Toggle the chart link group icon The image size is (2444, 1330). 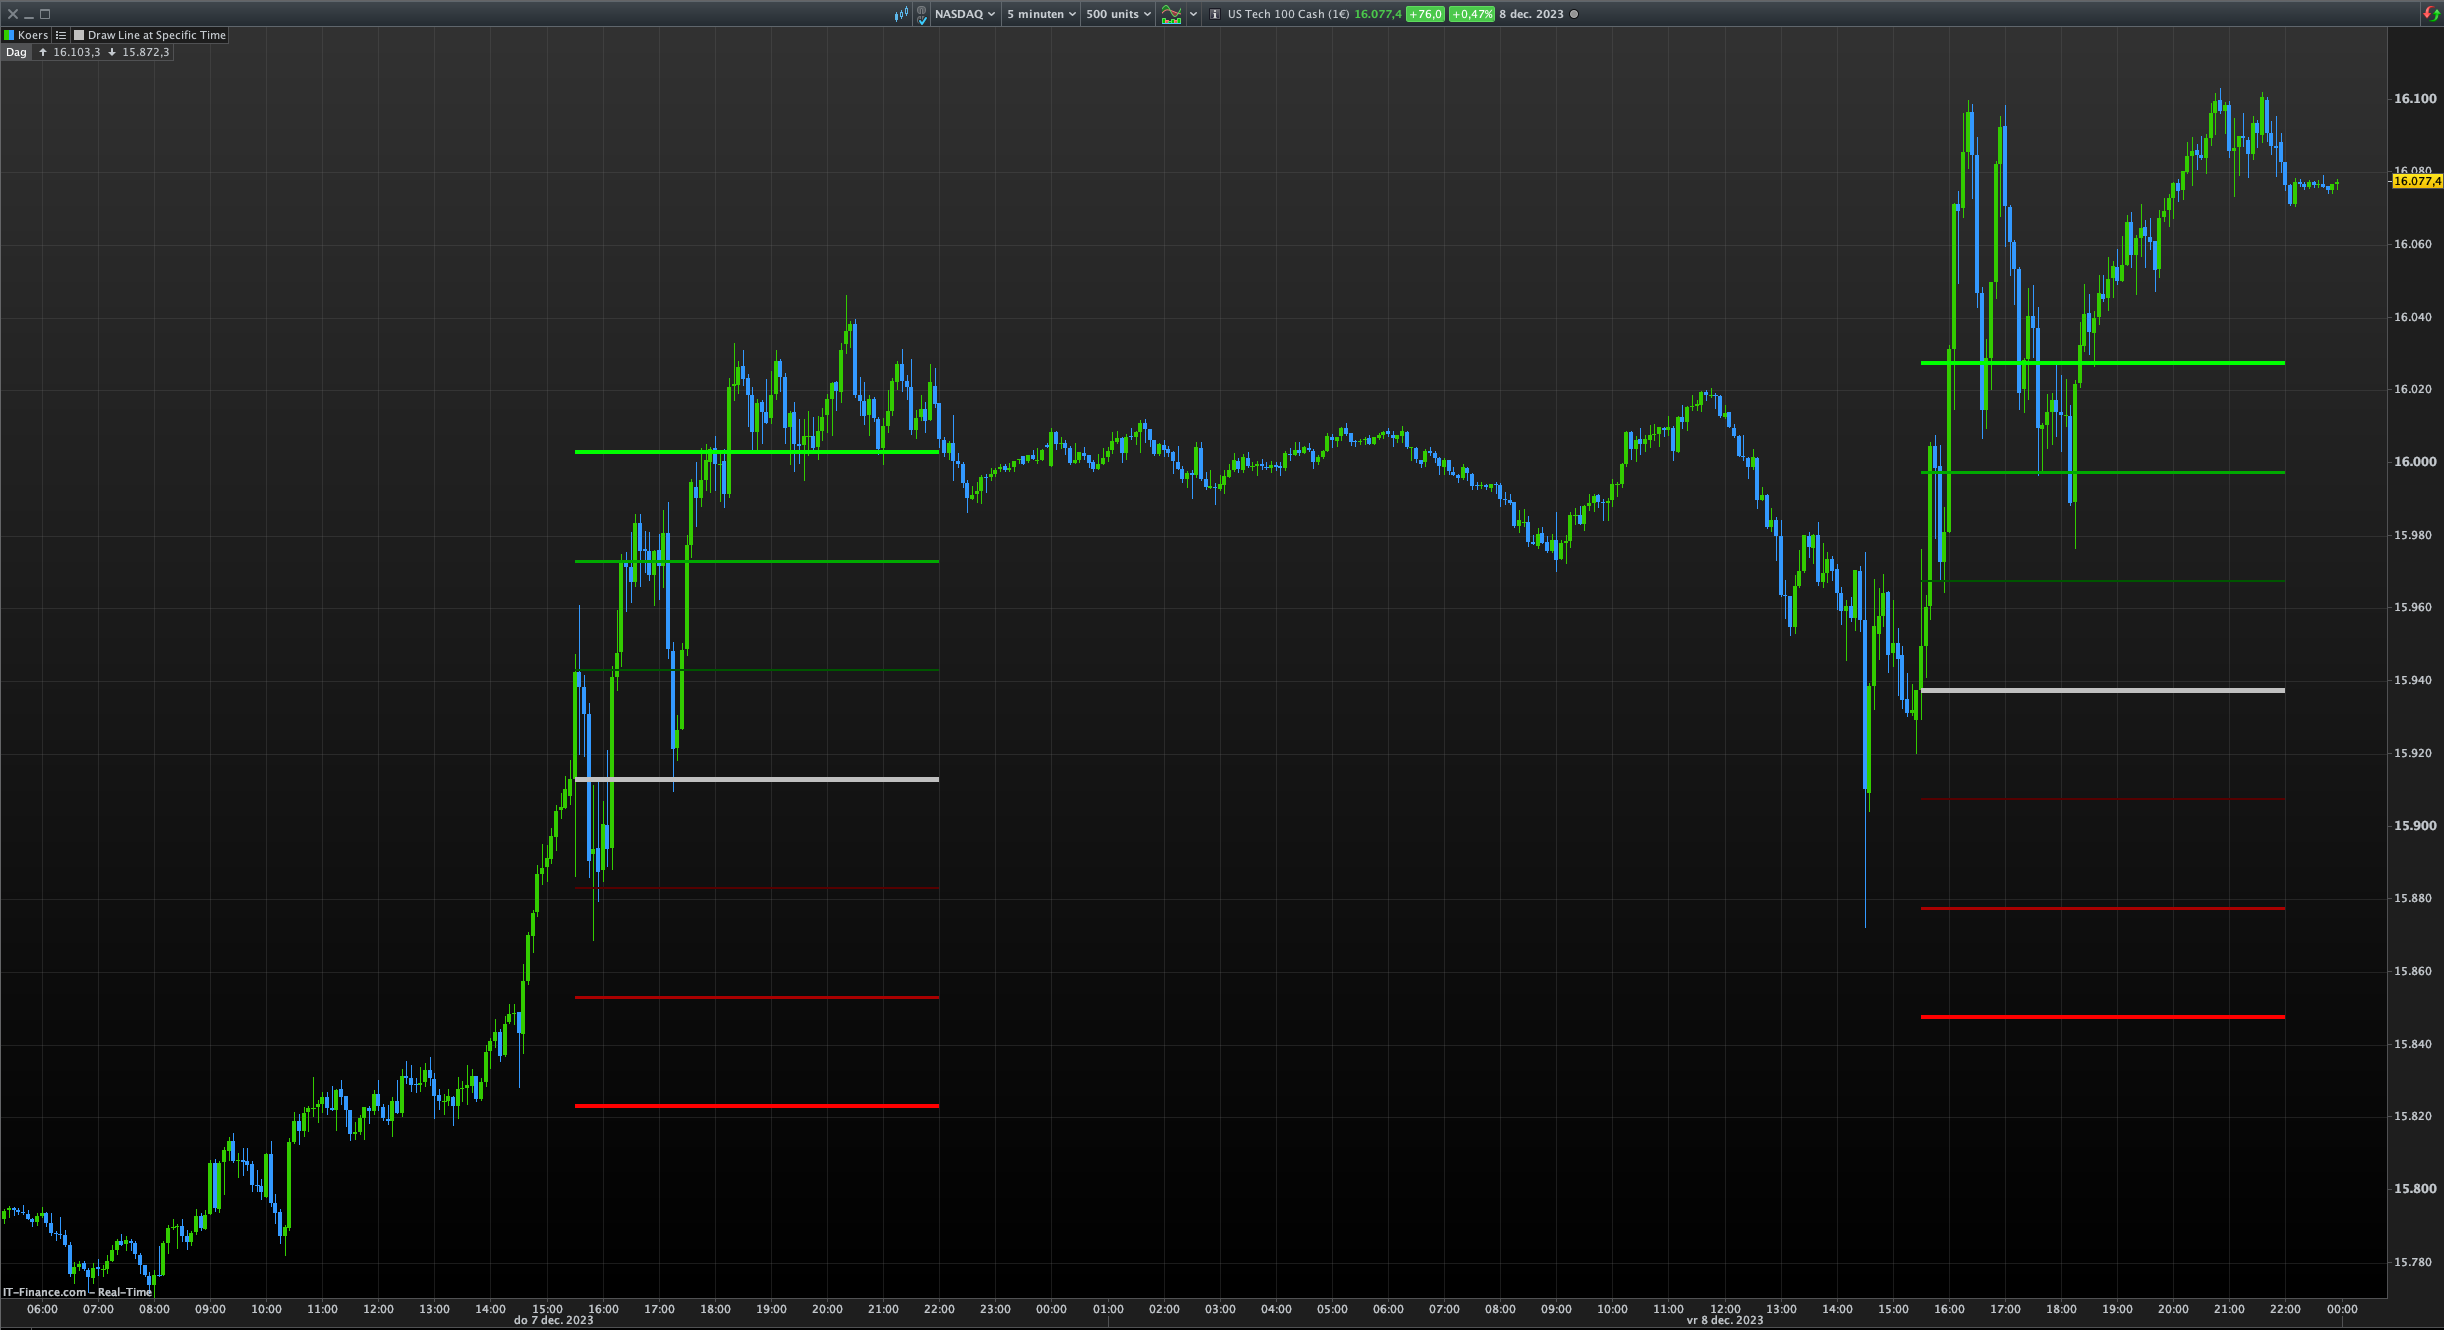(x=921, y=14)
